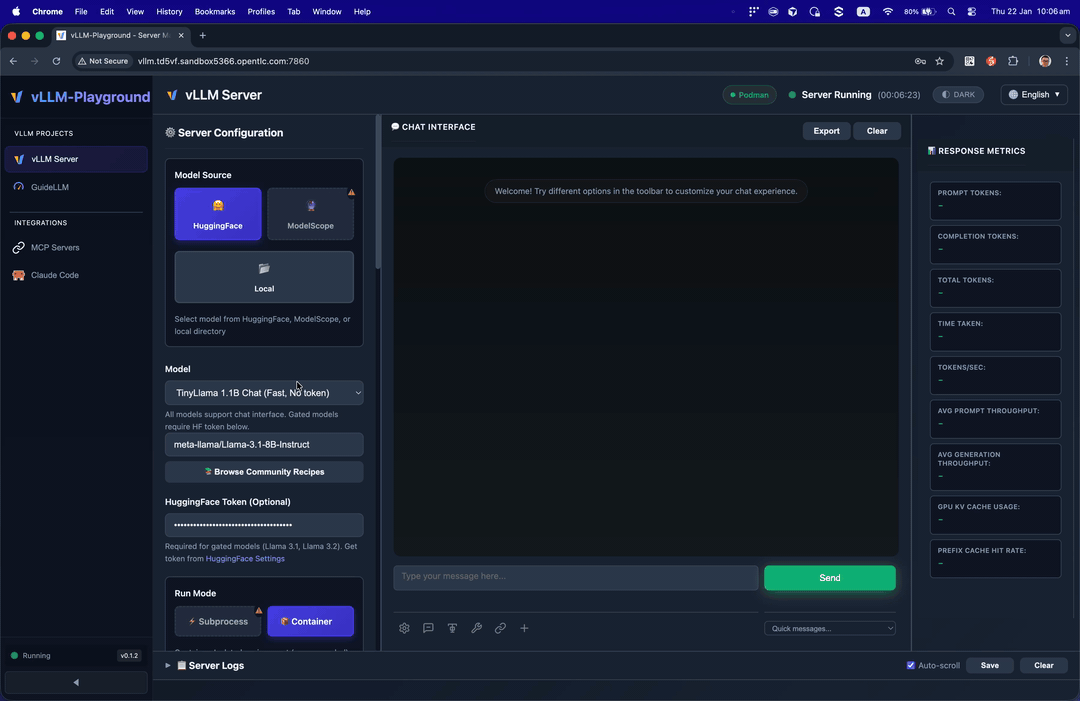This screenshot has height=701, width=1080.
Task: Open the HuggingFace Settings link
Action: (245, 558)
